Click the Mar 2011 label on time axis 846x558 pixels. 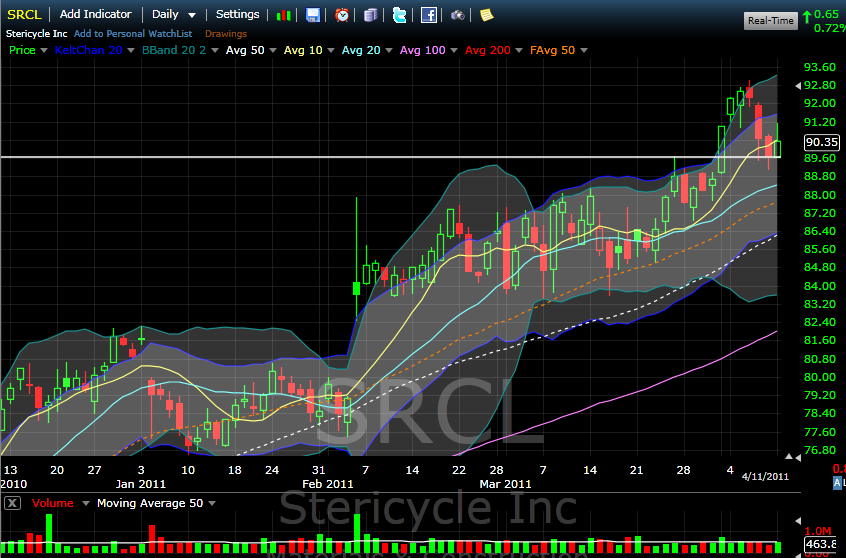pyautogui.click(x=505, y=484)
